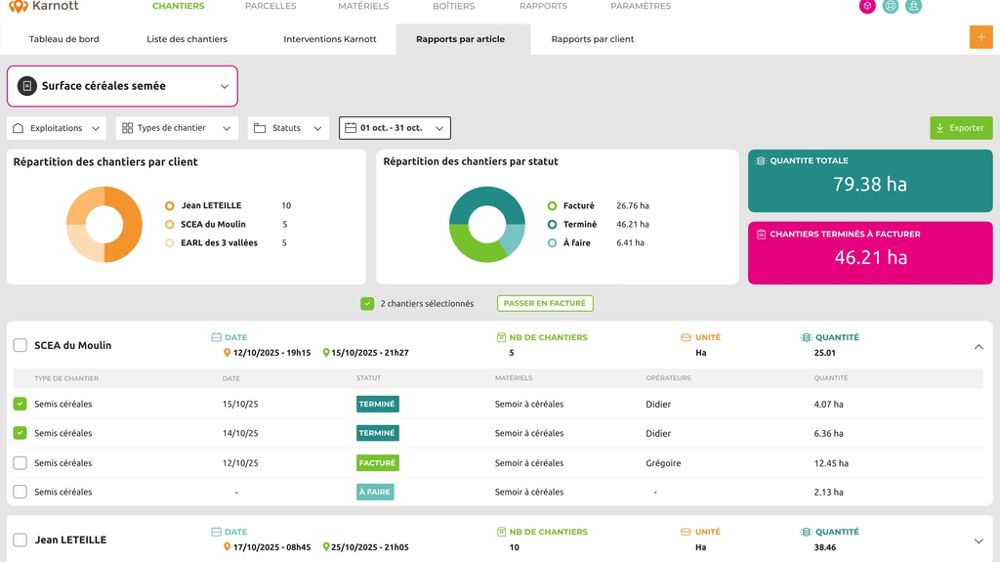Click the document icon beside Surface céréales semée
The image size is (1000, 562).
pos(27,86)
